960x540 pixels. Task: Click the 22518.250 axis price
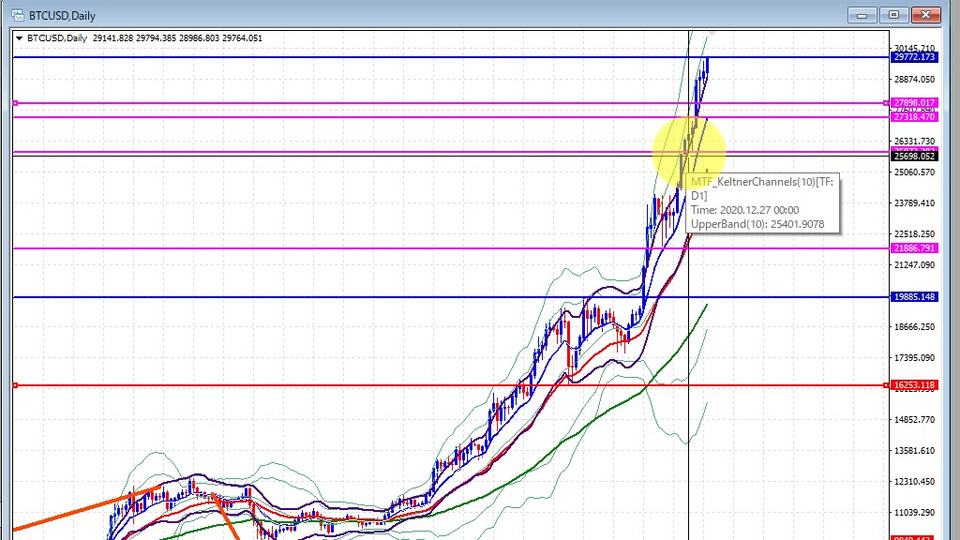tap(915, 234)
